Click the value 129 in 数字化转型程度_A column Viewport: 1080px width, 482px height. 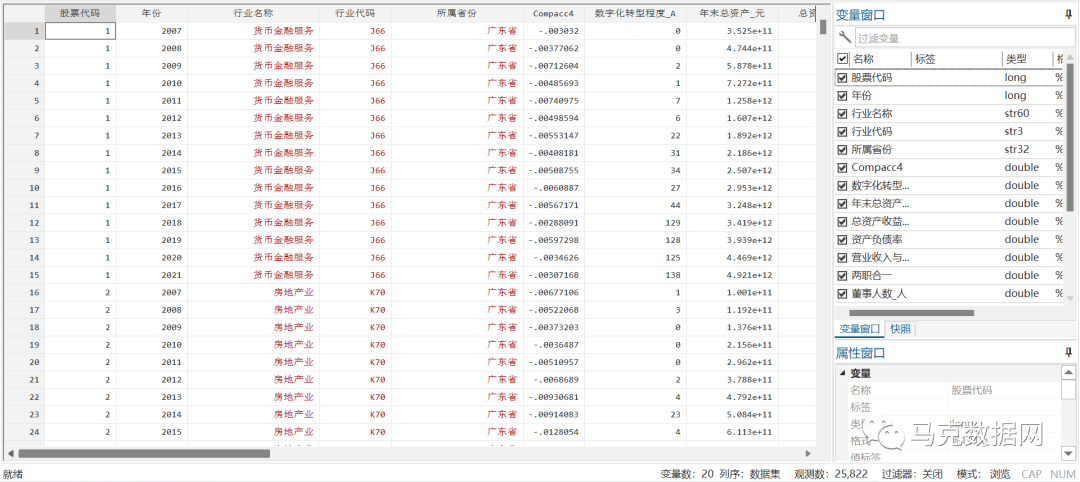tap(635, 222)
